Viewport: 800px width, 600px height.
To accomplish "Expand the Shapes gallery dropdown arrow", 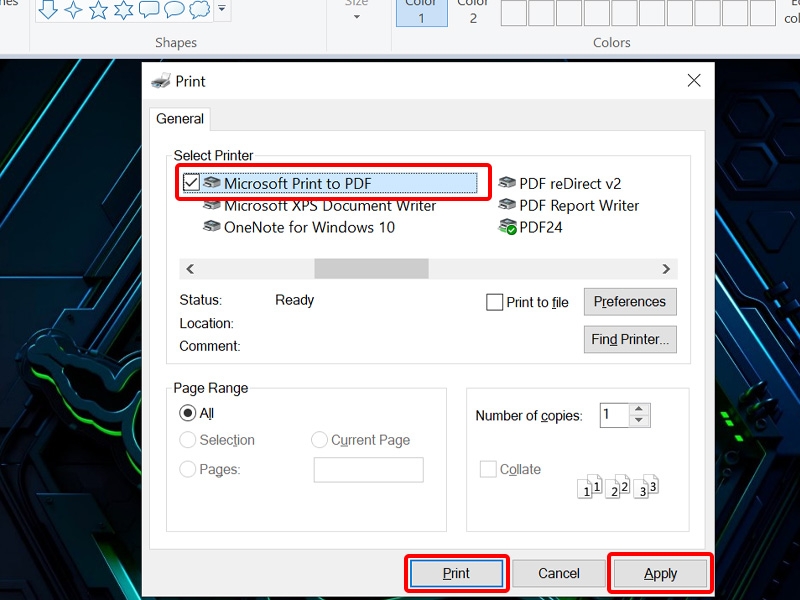I will coord(222,9).
